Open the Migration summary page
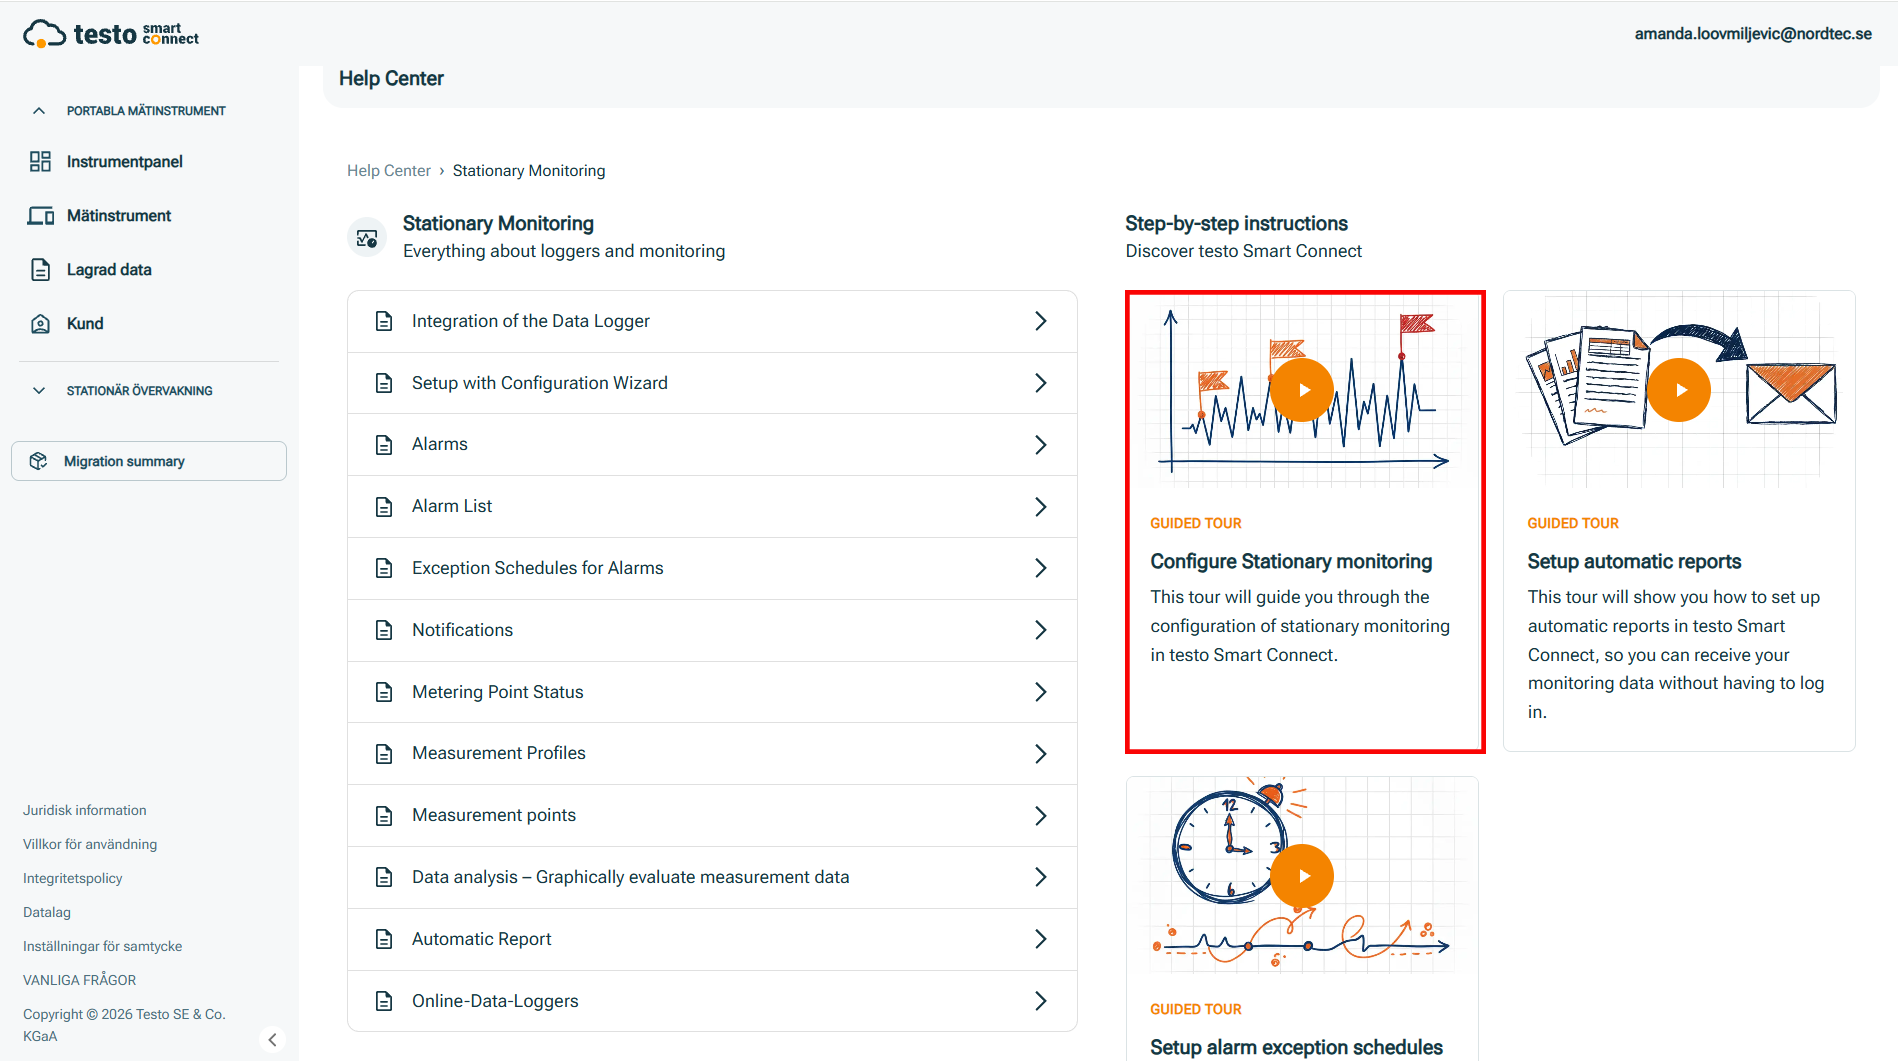 pyautogui.click(x=149, y=461)
